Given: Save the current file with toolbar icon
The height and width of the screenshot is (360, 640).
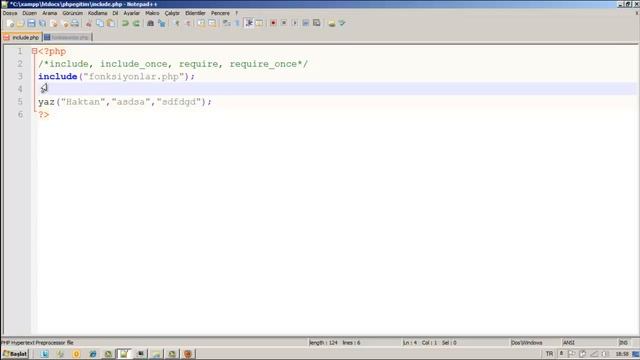Looking at the screenshot, I should tap(31, 23).
